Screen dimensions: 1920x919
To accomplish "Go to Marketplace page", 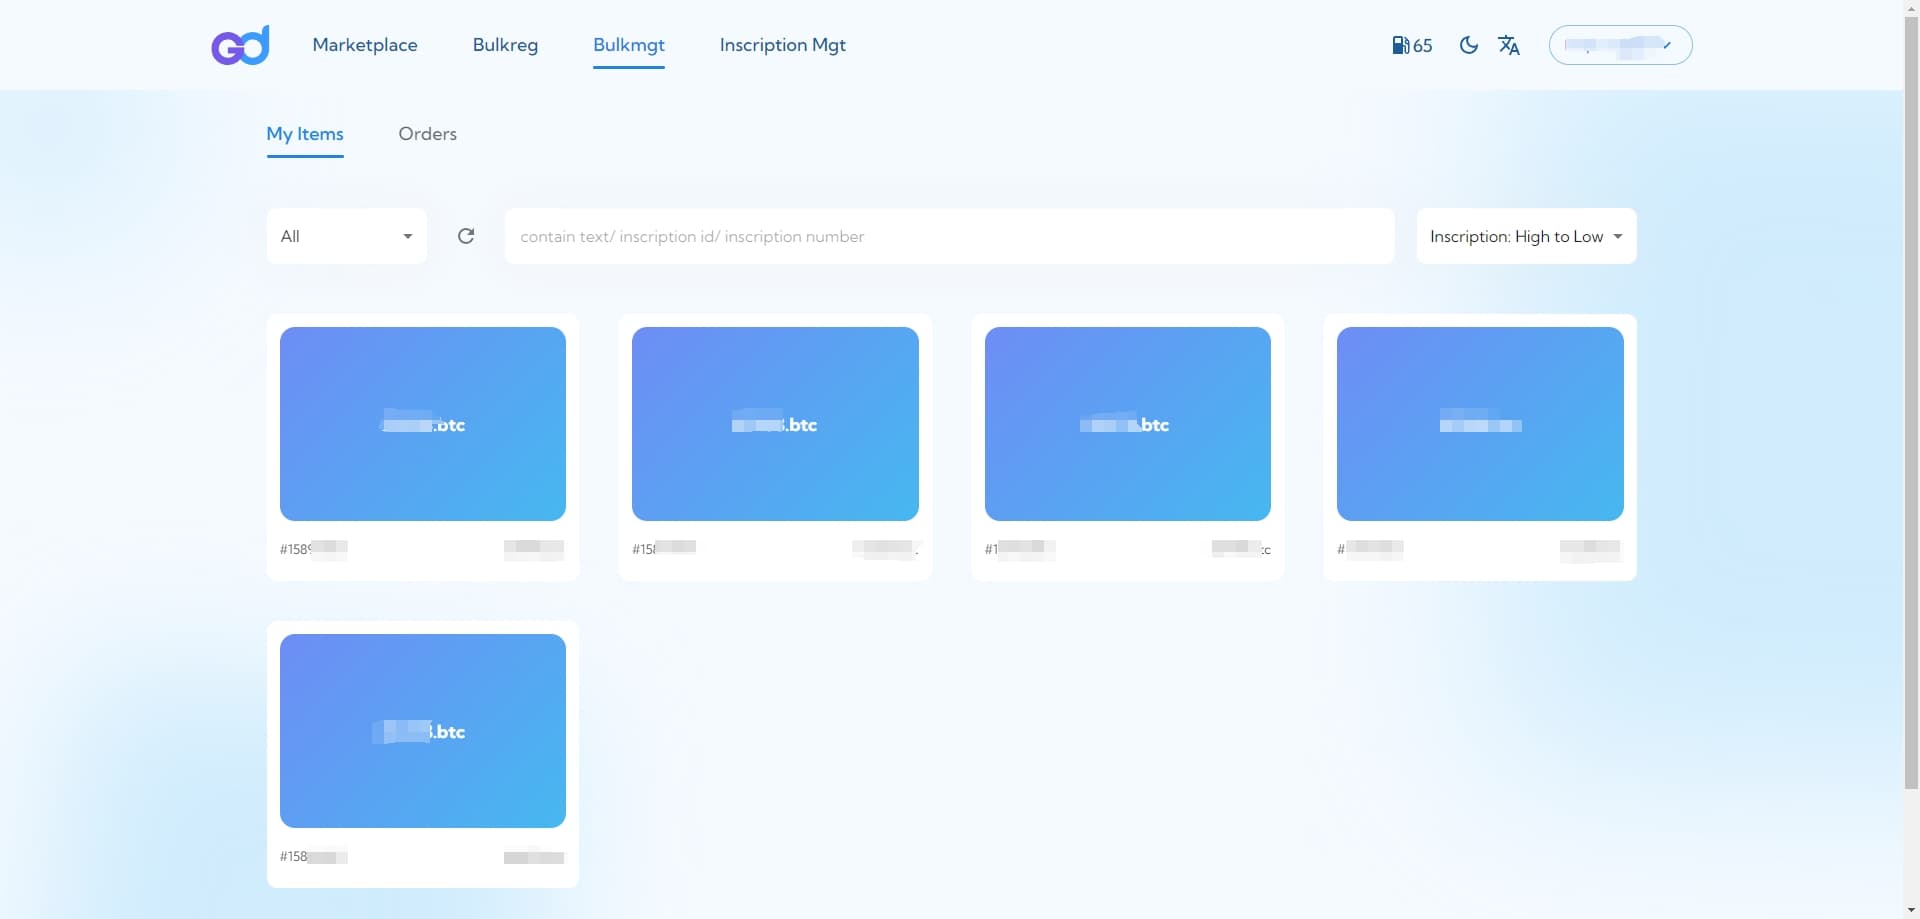I will 365,45.
